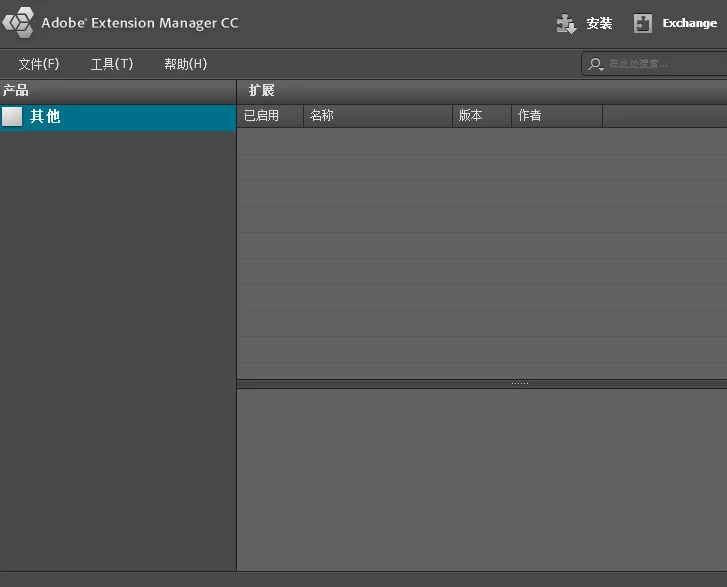
Task: Open the 帮助(H) menu
Action: pyautogui.click(x=185, y=64)
